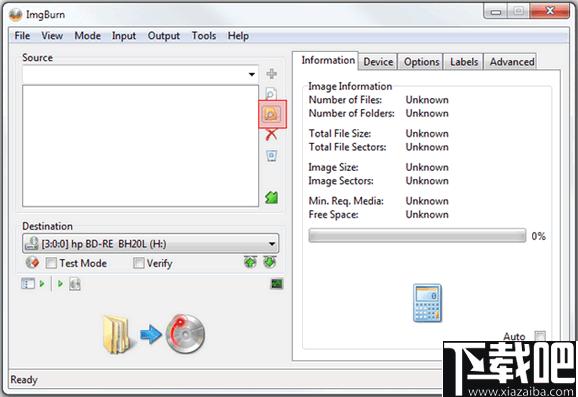Click the green disc layout editor icon

271,198
